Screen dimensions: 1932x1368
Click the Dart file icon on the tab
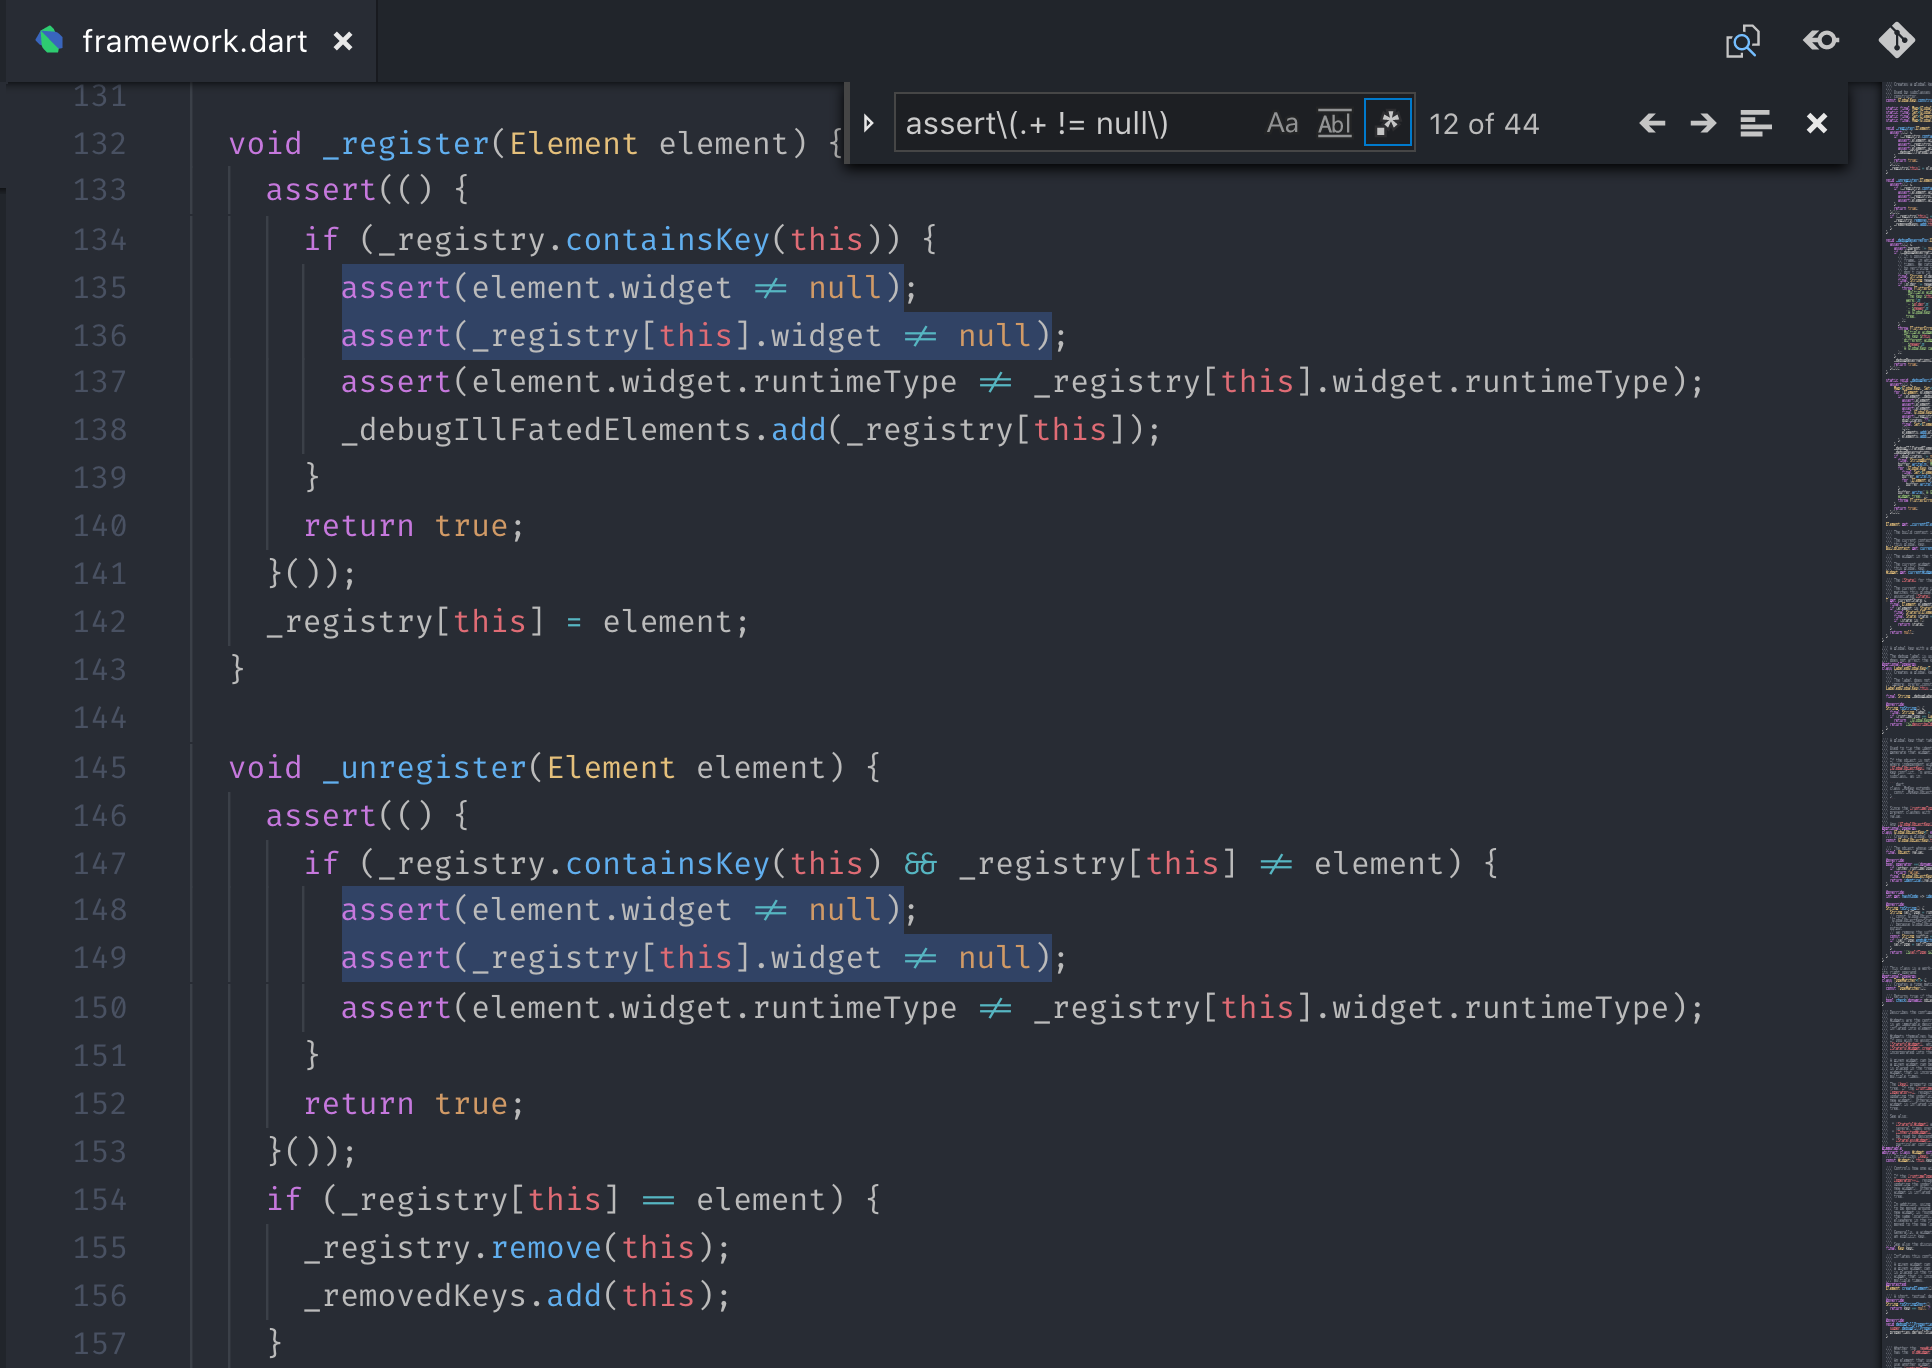pos(50,41)
